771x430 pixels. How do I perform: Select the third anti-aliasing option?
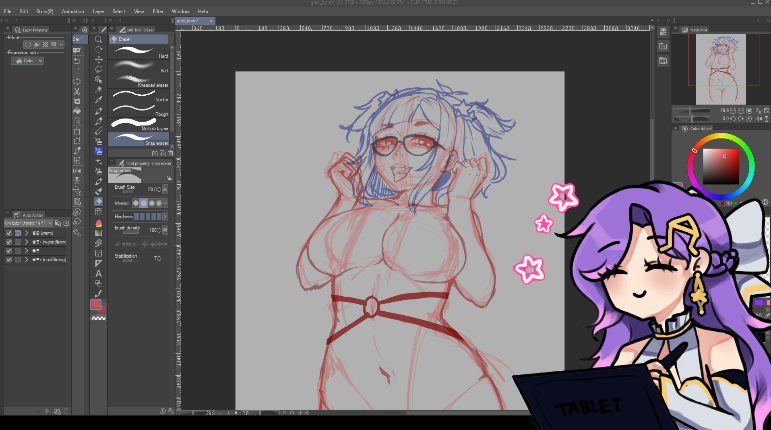(151, 203)
